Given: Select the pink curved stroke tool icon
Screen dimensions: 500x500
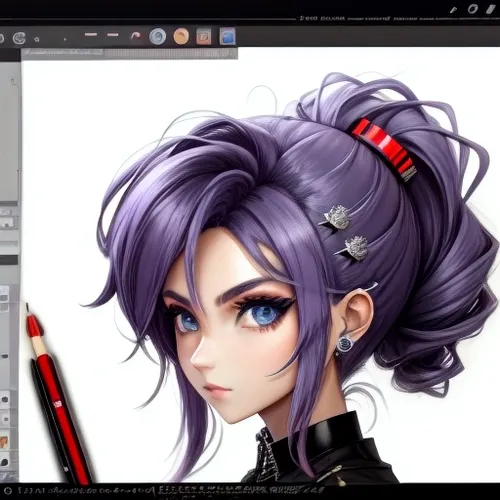Looking at the screenshot, I should tap(135, 36).
